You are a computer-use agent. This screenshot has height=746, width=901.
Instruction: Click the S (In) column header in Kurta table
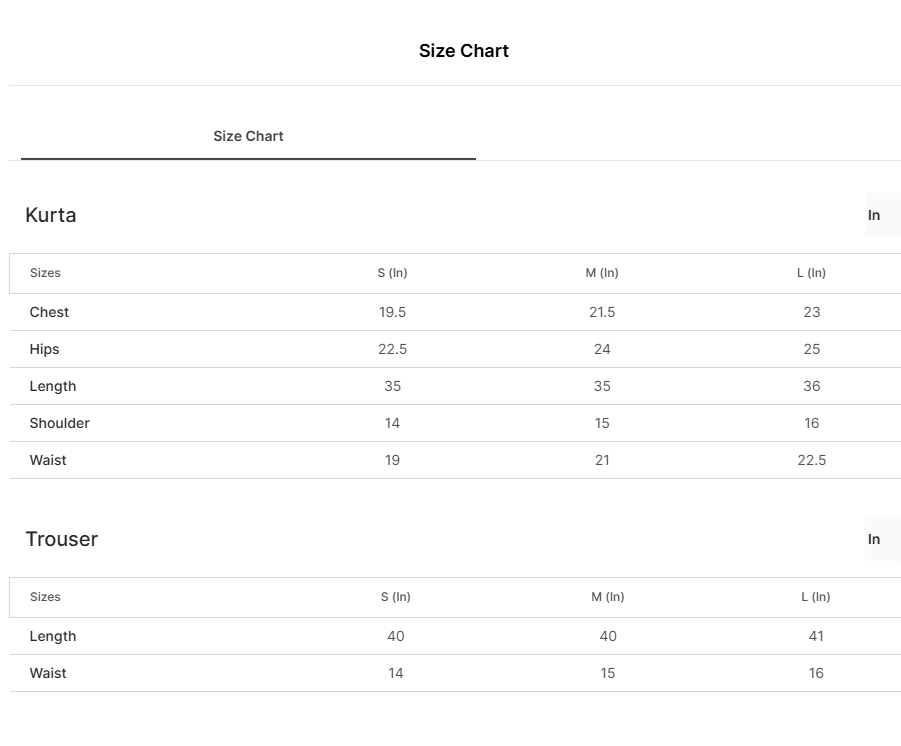[392, 273]
